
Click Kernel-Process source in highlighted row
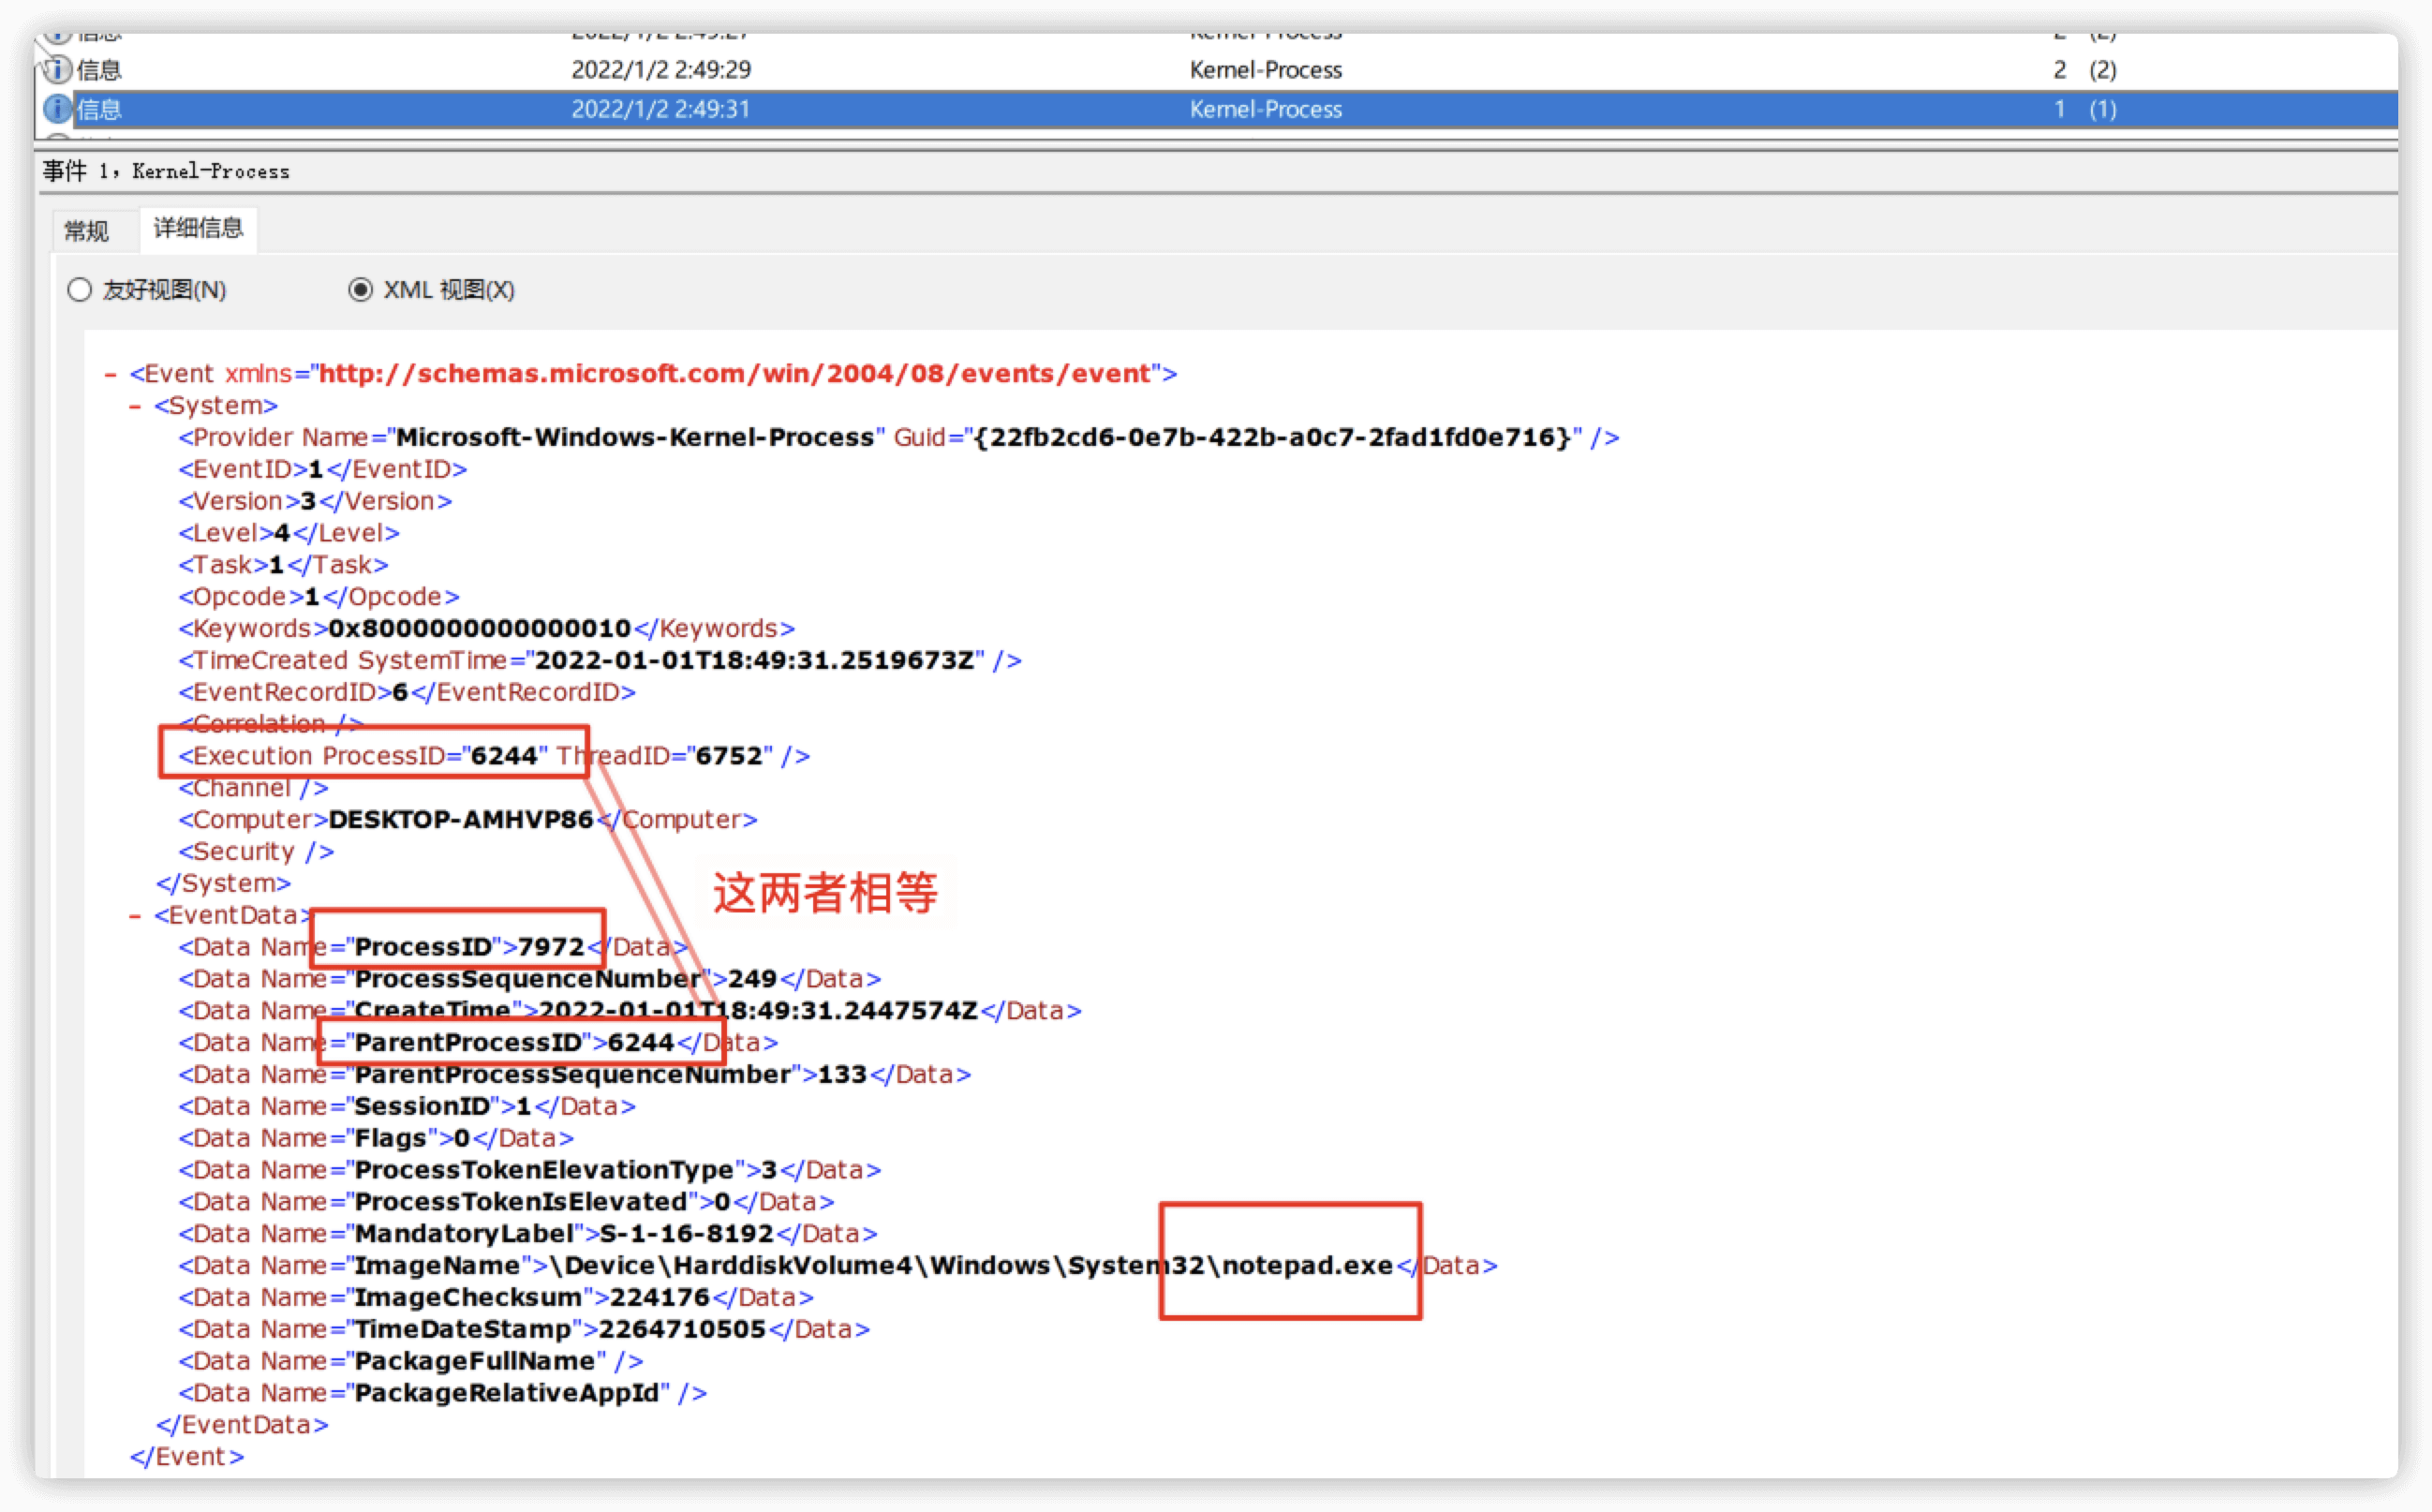pyautogui.click(x=1265, y=109)
